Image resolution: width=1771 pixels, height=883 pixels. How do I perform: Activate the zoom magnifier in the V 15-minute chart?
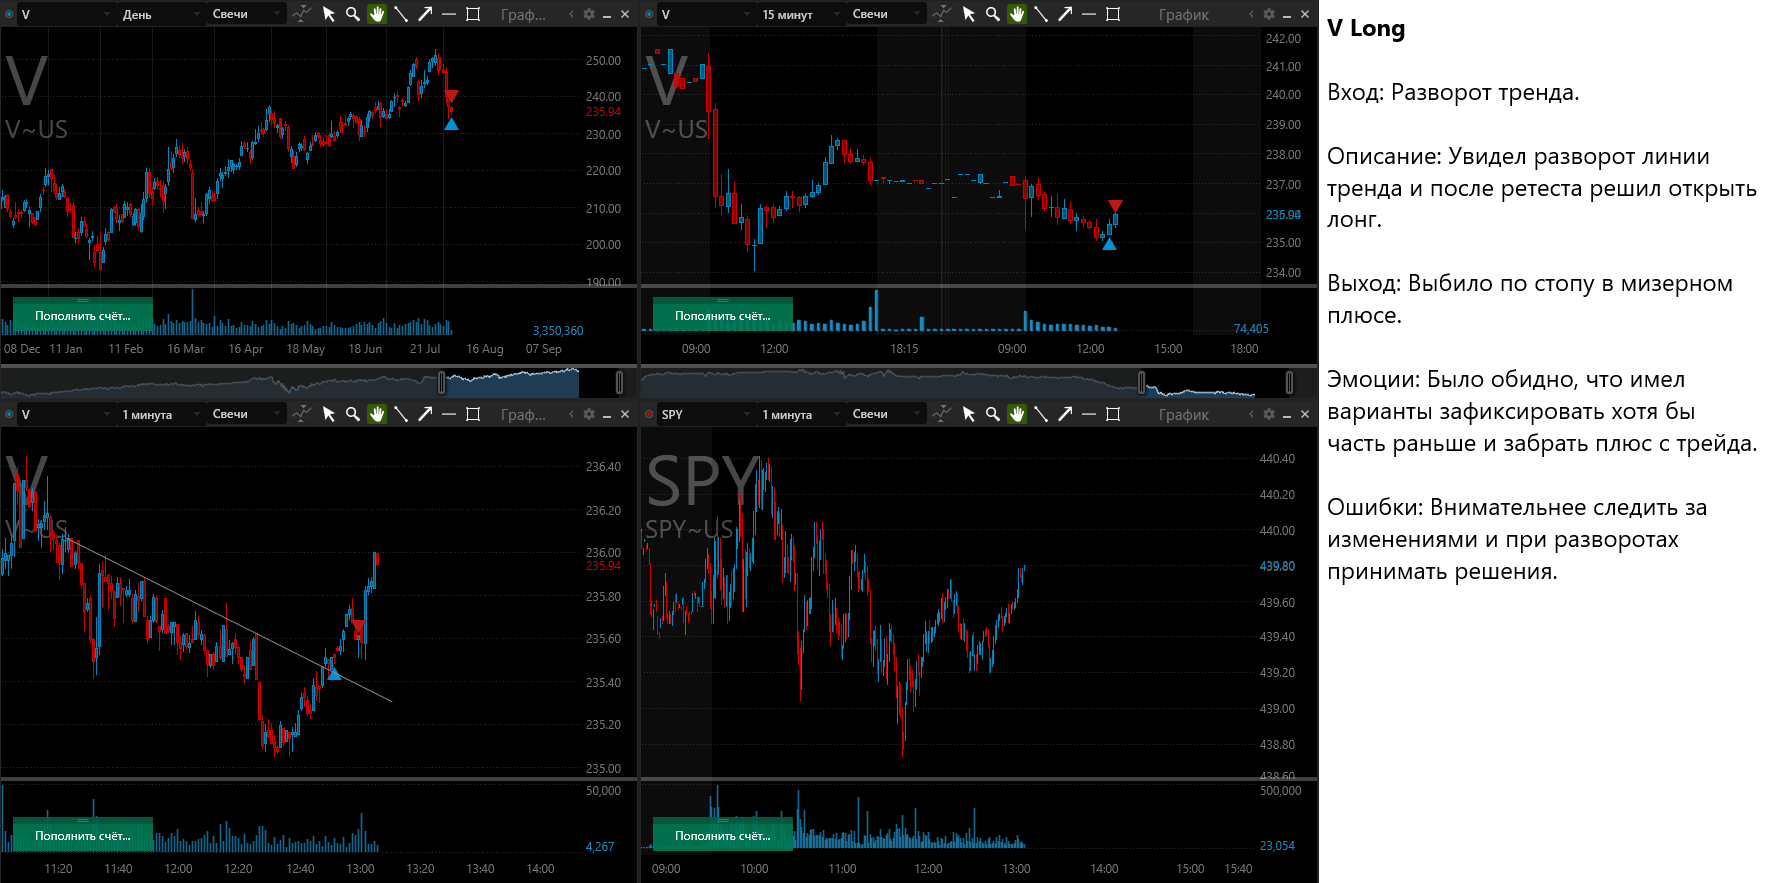(x=993, y=14)
